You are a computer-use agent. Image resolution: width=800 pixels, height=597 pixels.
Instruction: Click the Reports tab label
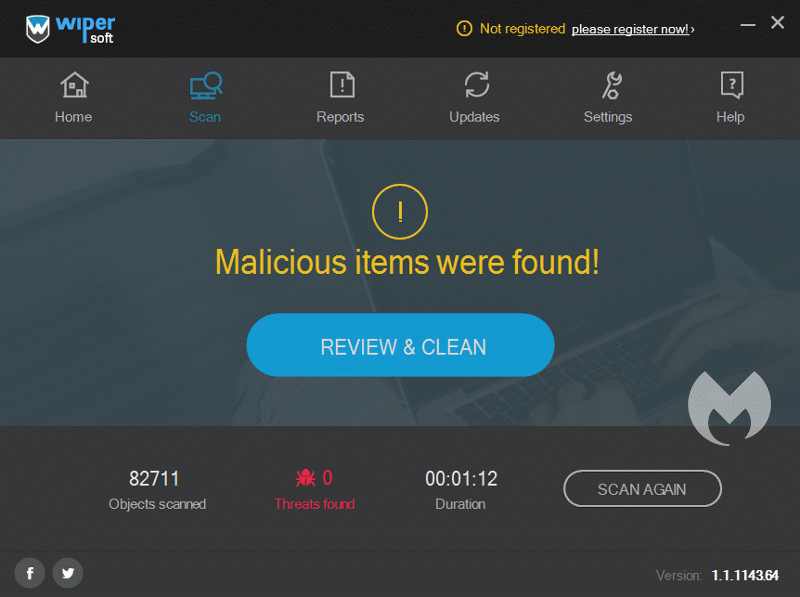pyautogui.click(x=340, y=117)
